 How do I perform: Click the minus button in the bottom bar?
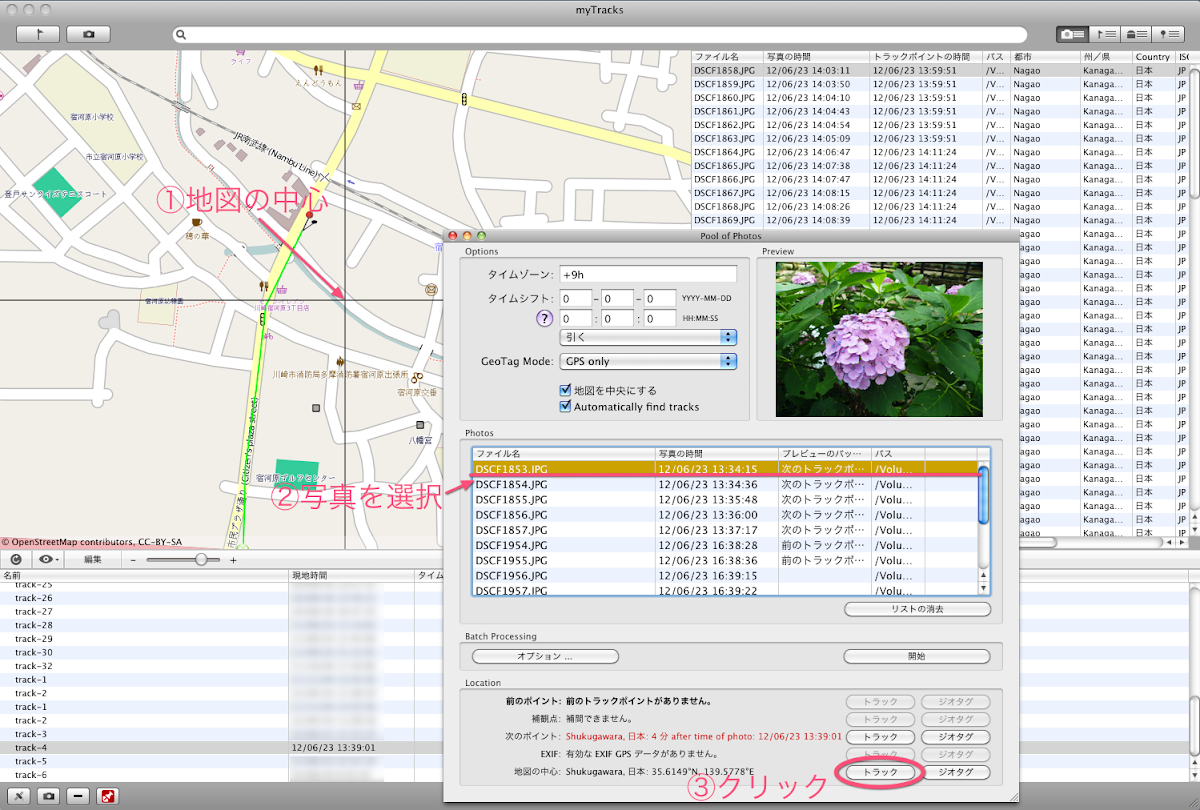click(x=77, y=797)
